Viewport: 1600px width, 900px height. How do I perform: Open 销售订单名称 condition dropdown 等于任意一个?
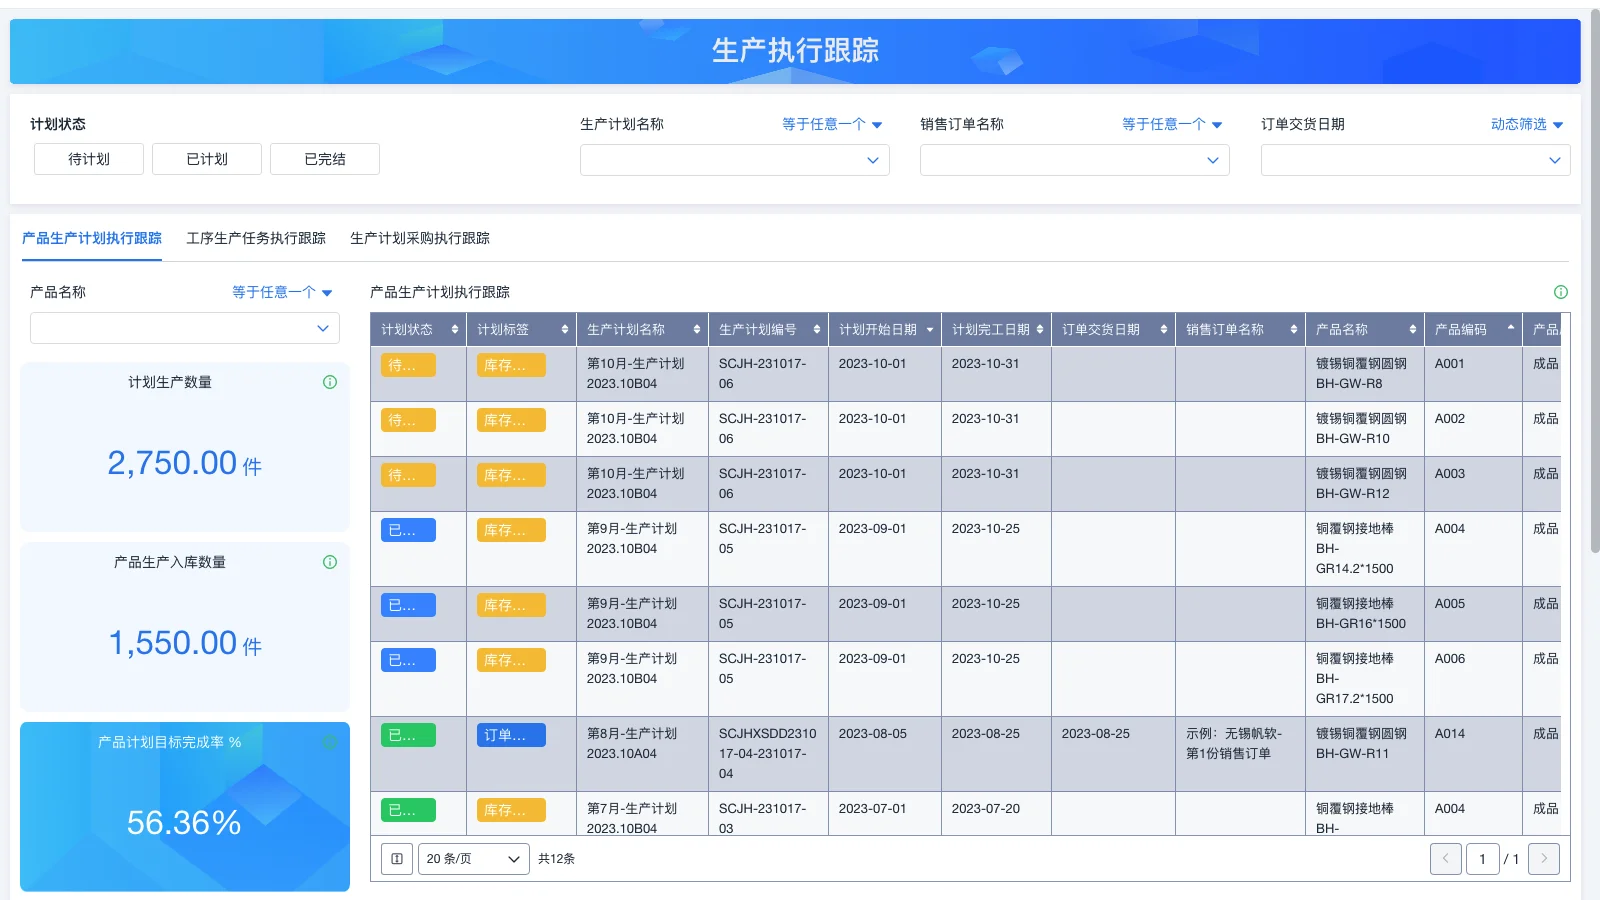click(1172, 124)
